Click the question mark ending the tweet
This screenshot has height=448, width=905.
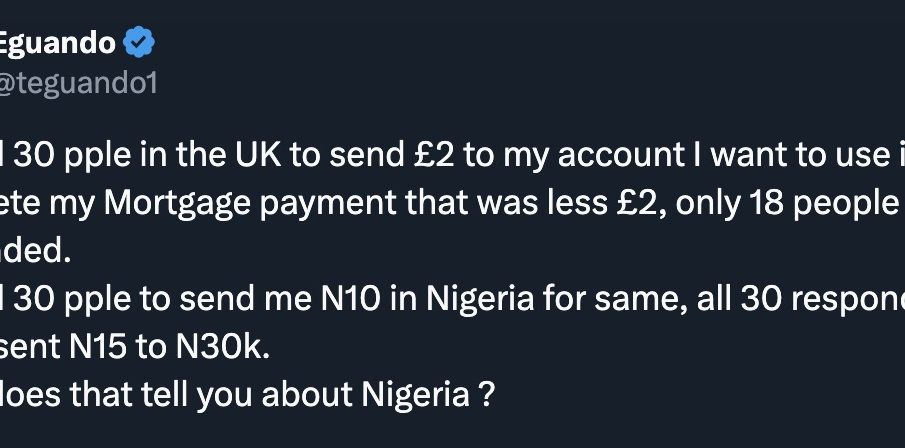click(487, 395)
